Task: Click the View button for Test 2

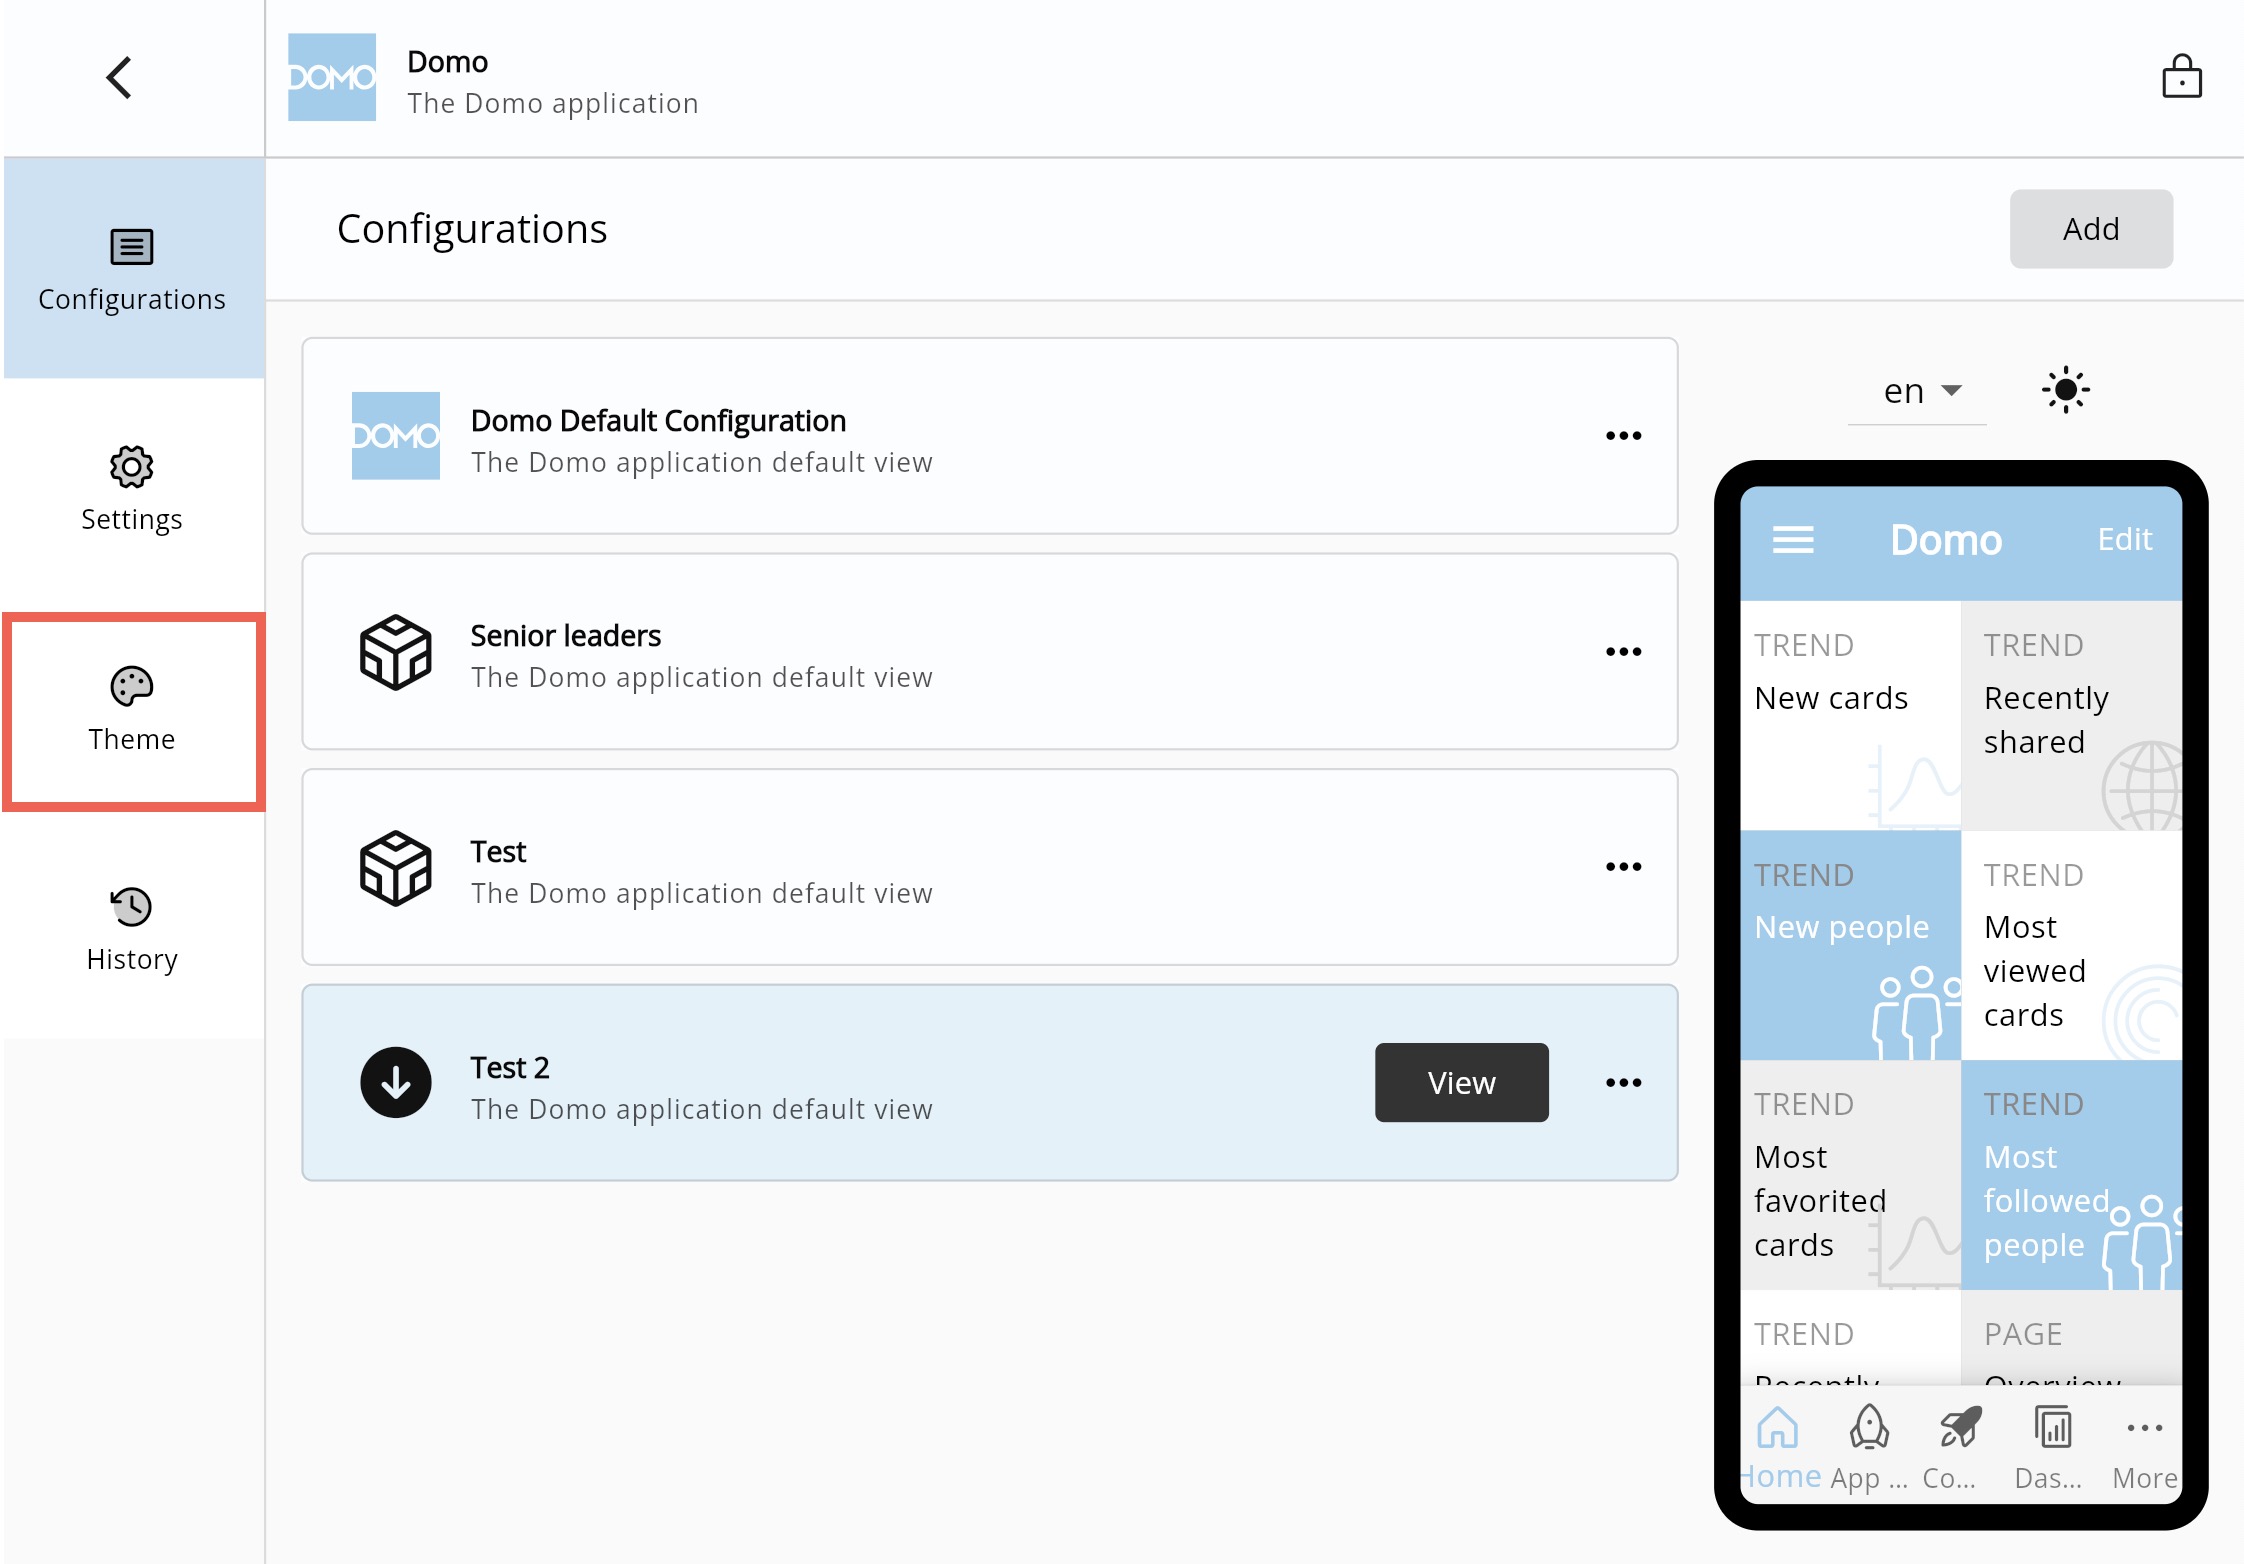Action: click(1462, 1083)
